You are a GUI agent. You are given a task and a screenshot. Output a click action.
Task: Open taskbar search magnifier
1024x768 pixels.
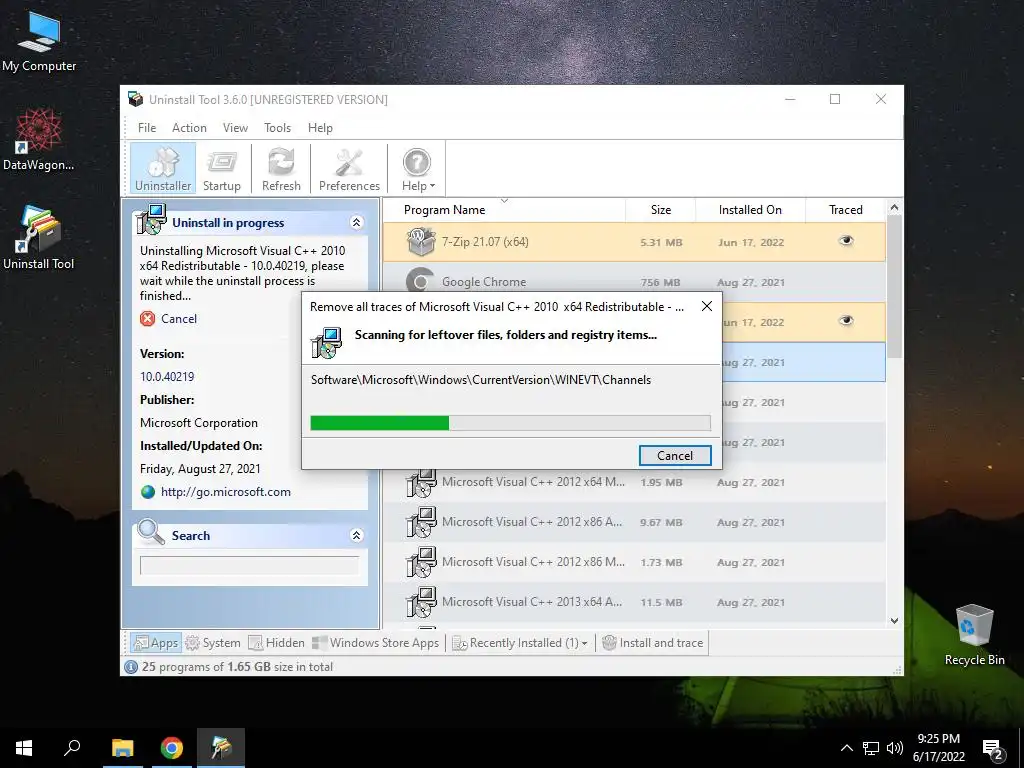click(72, 748)
